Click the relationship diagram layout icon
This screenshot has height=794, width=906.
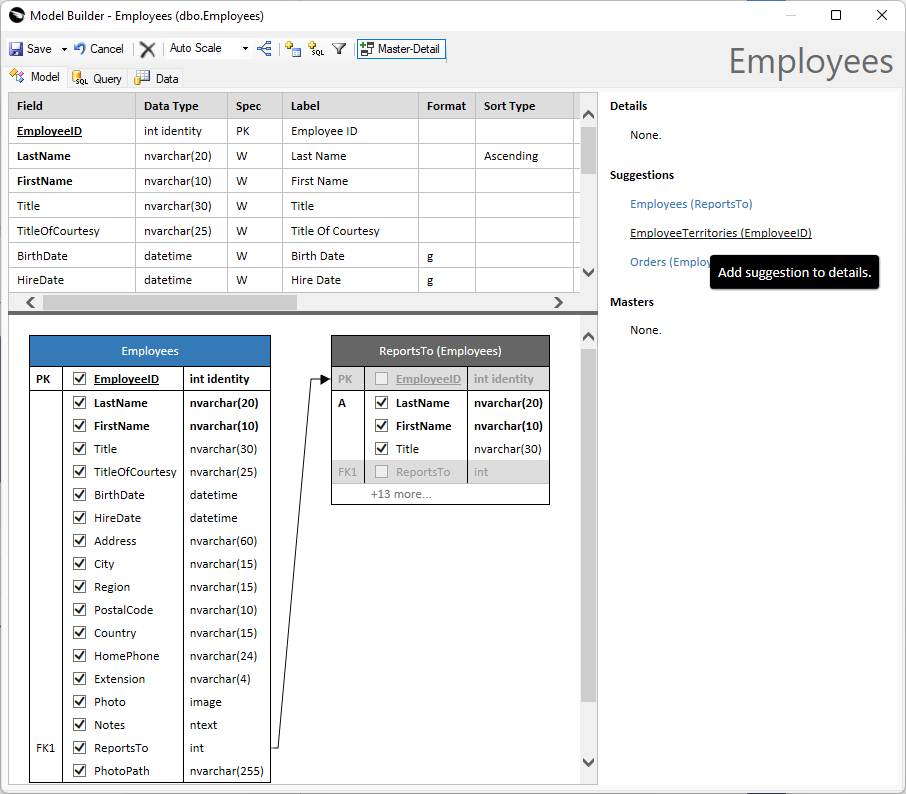pyautogui.click(x=264, y=48)
